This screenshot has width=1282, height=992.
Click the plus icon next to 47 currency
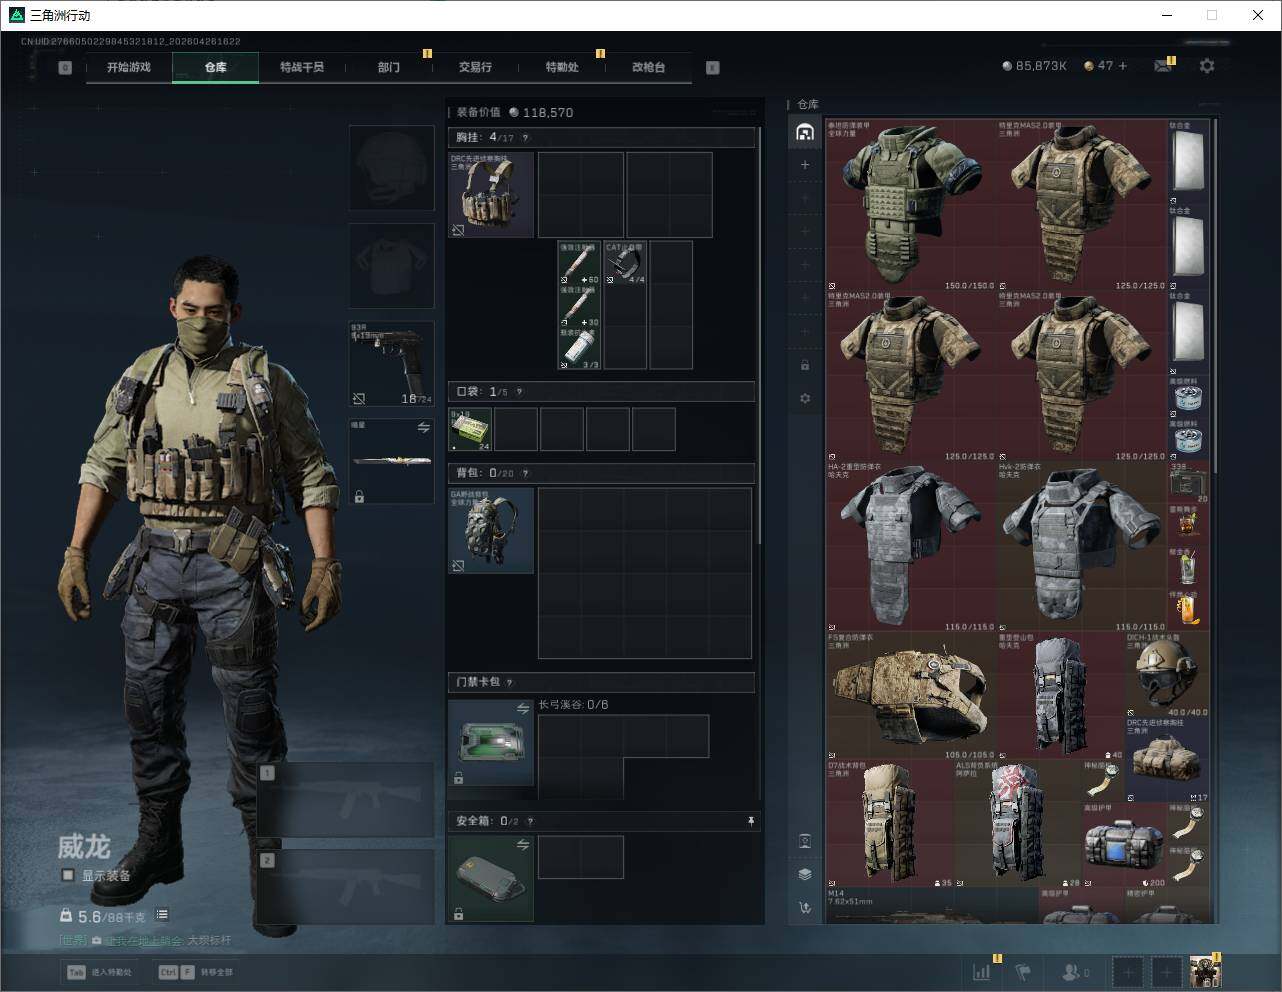(x=1123, y=66)
